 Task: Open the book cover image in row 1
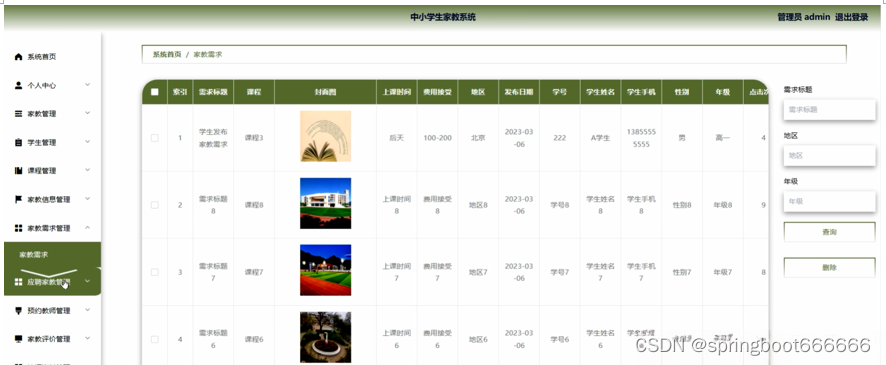[325, 136]
